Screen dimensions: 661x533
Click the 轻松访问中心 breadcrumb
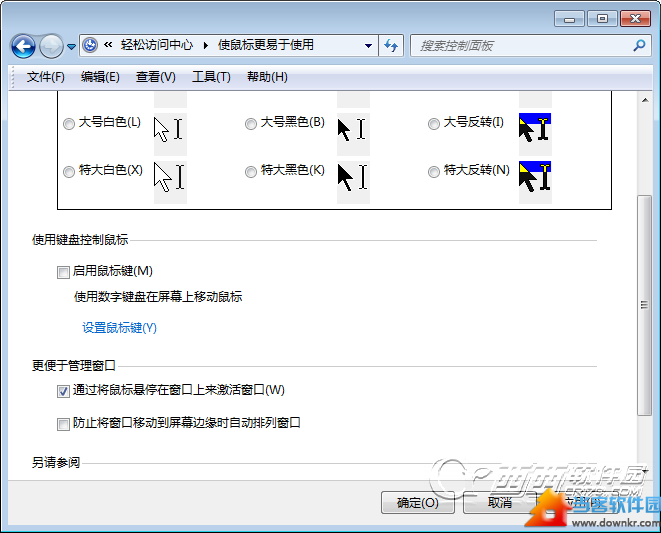click(157, 45)
